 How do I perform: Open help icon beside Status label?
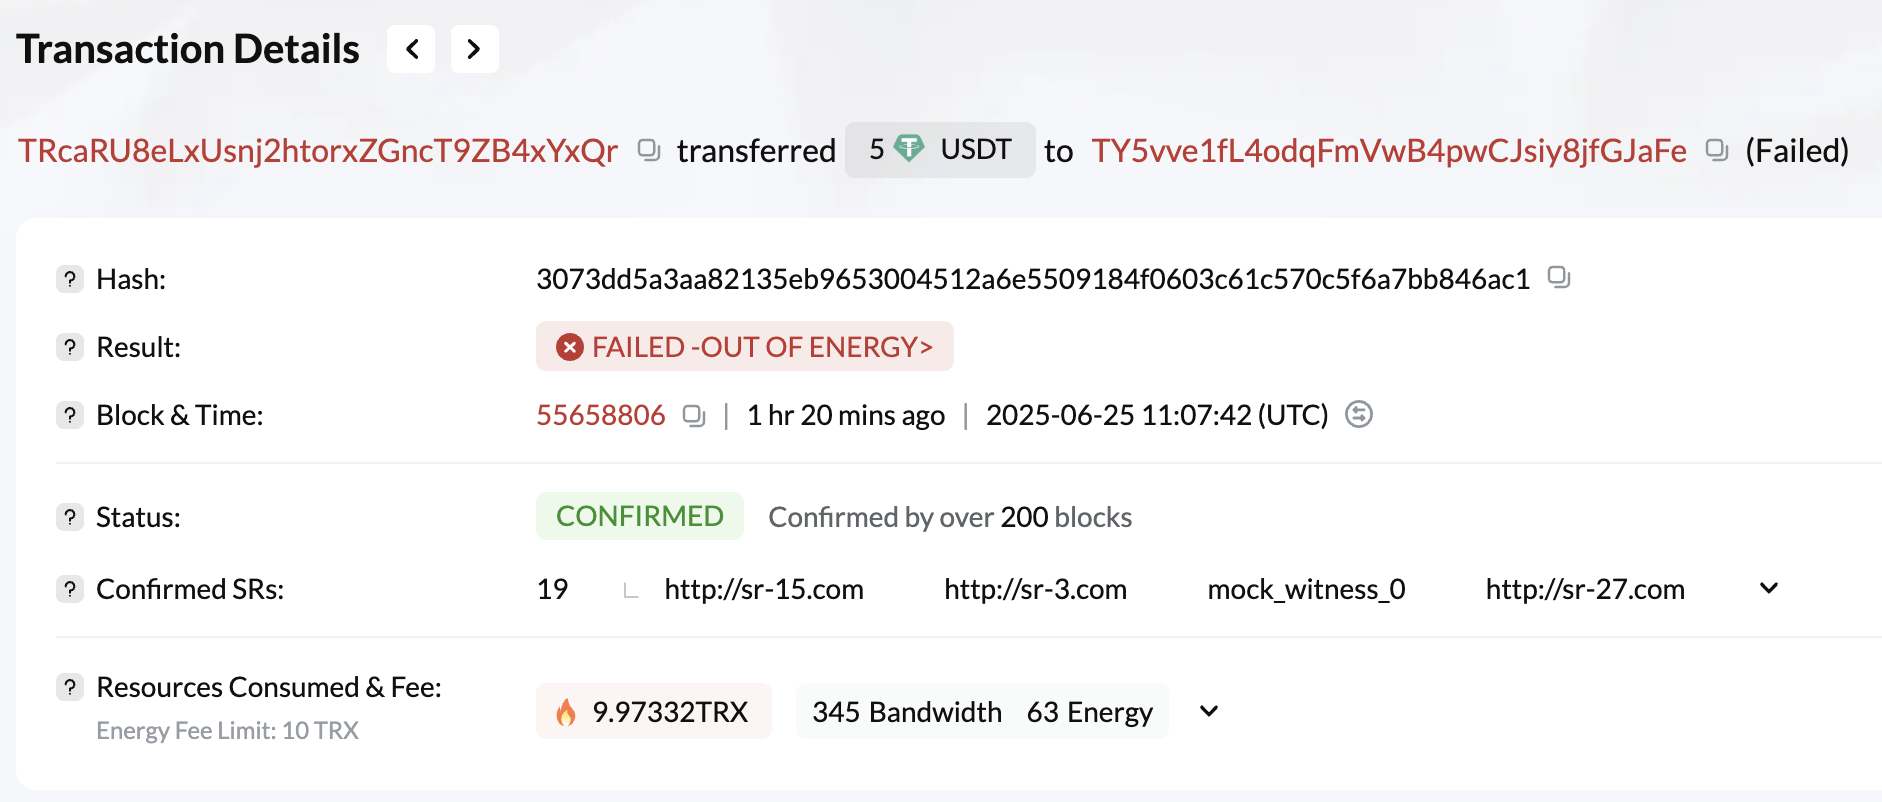pyautogui.click(x=70, y=517)
